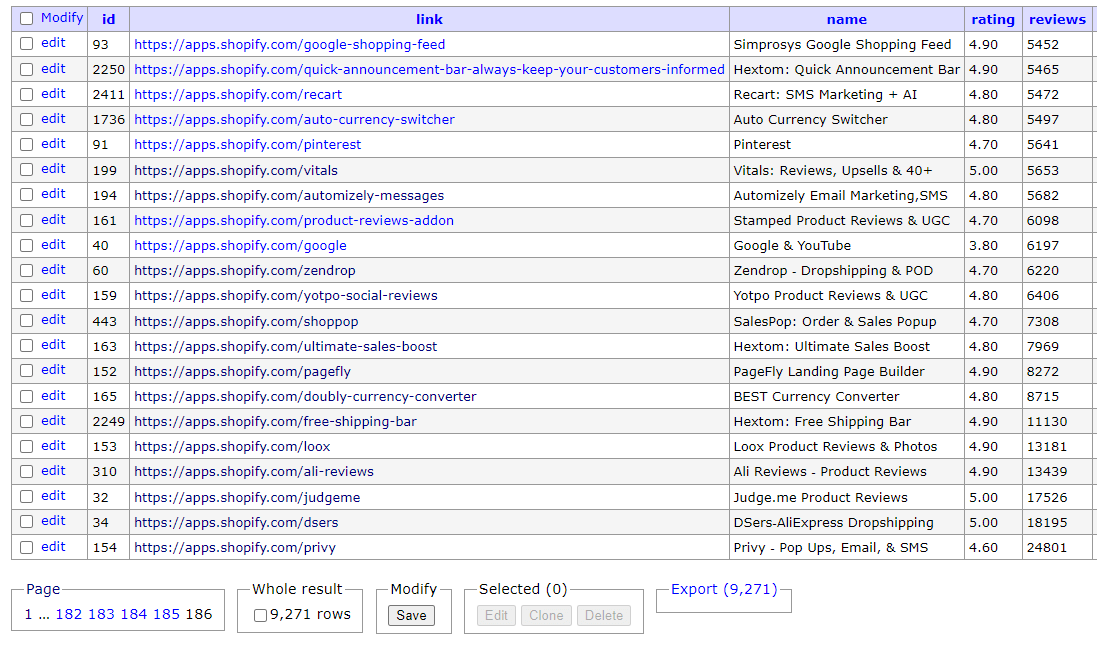Sort by the rating column header
Screen dimensions: 1097x645
(x=993, y=20)
